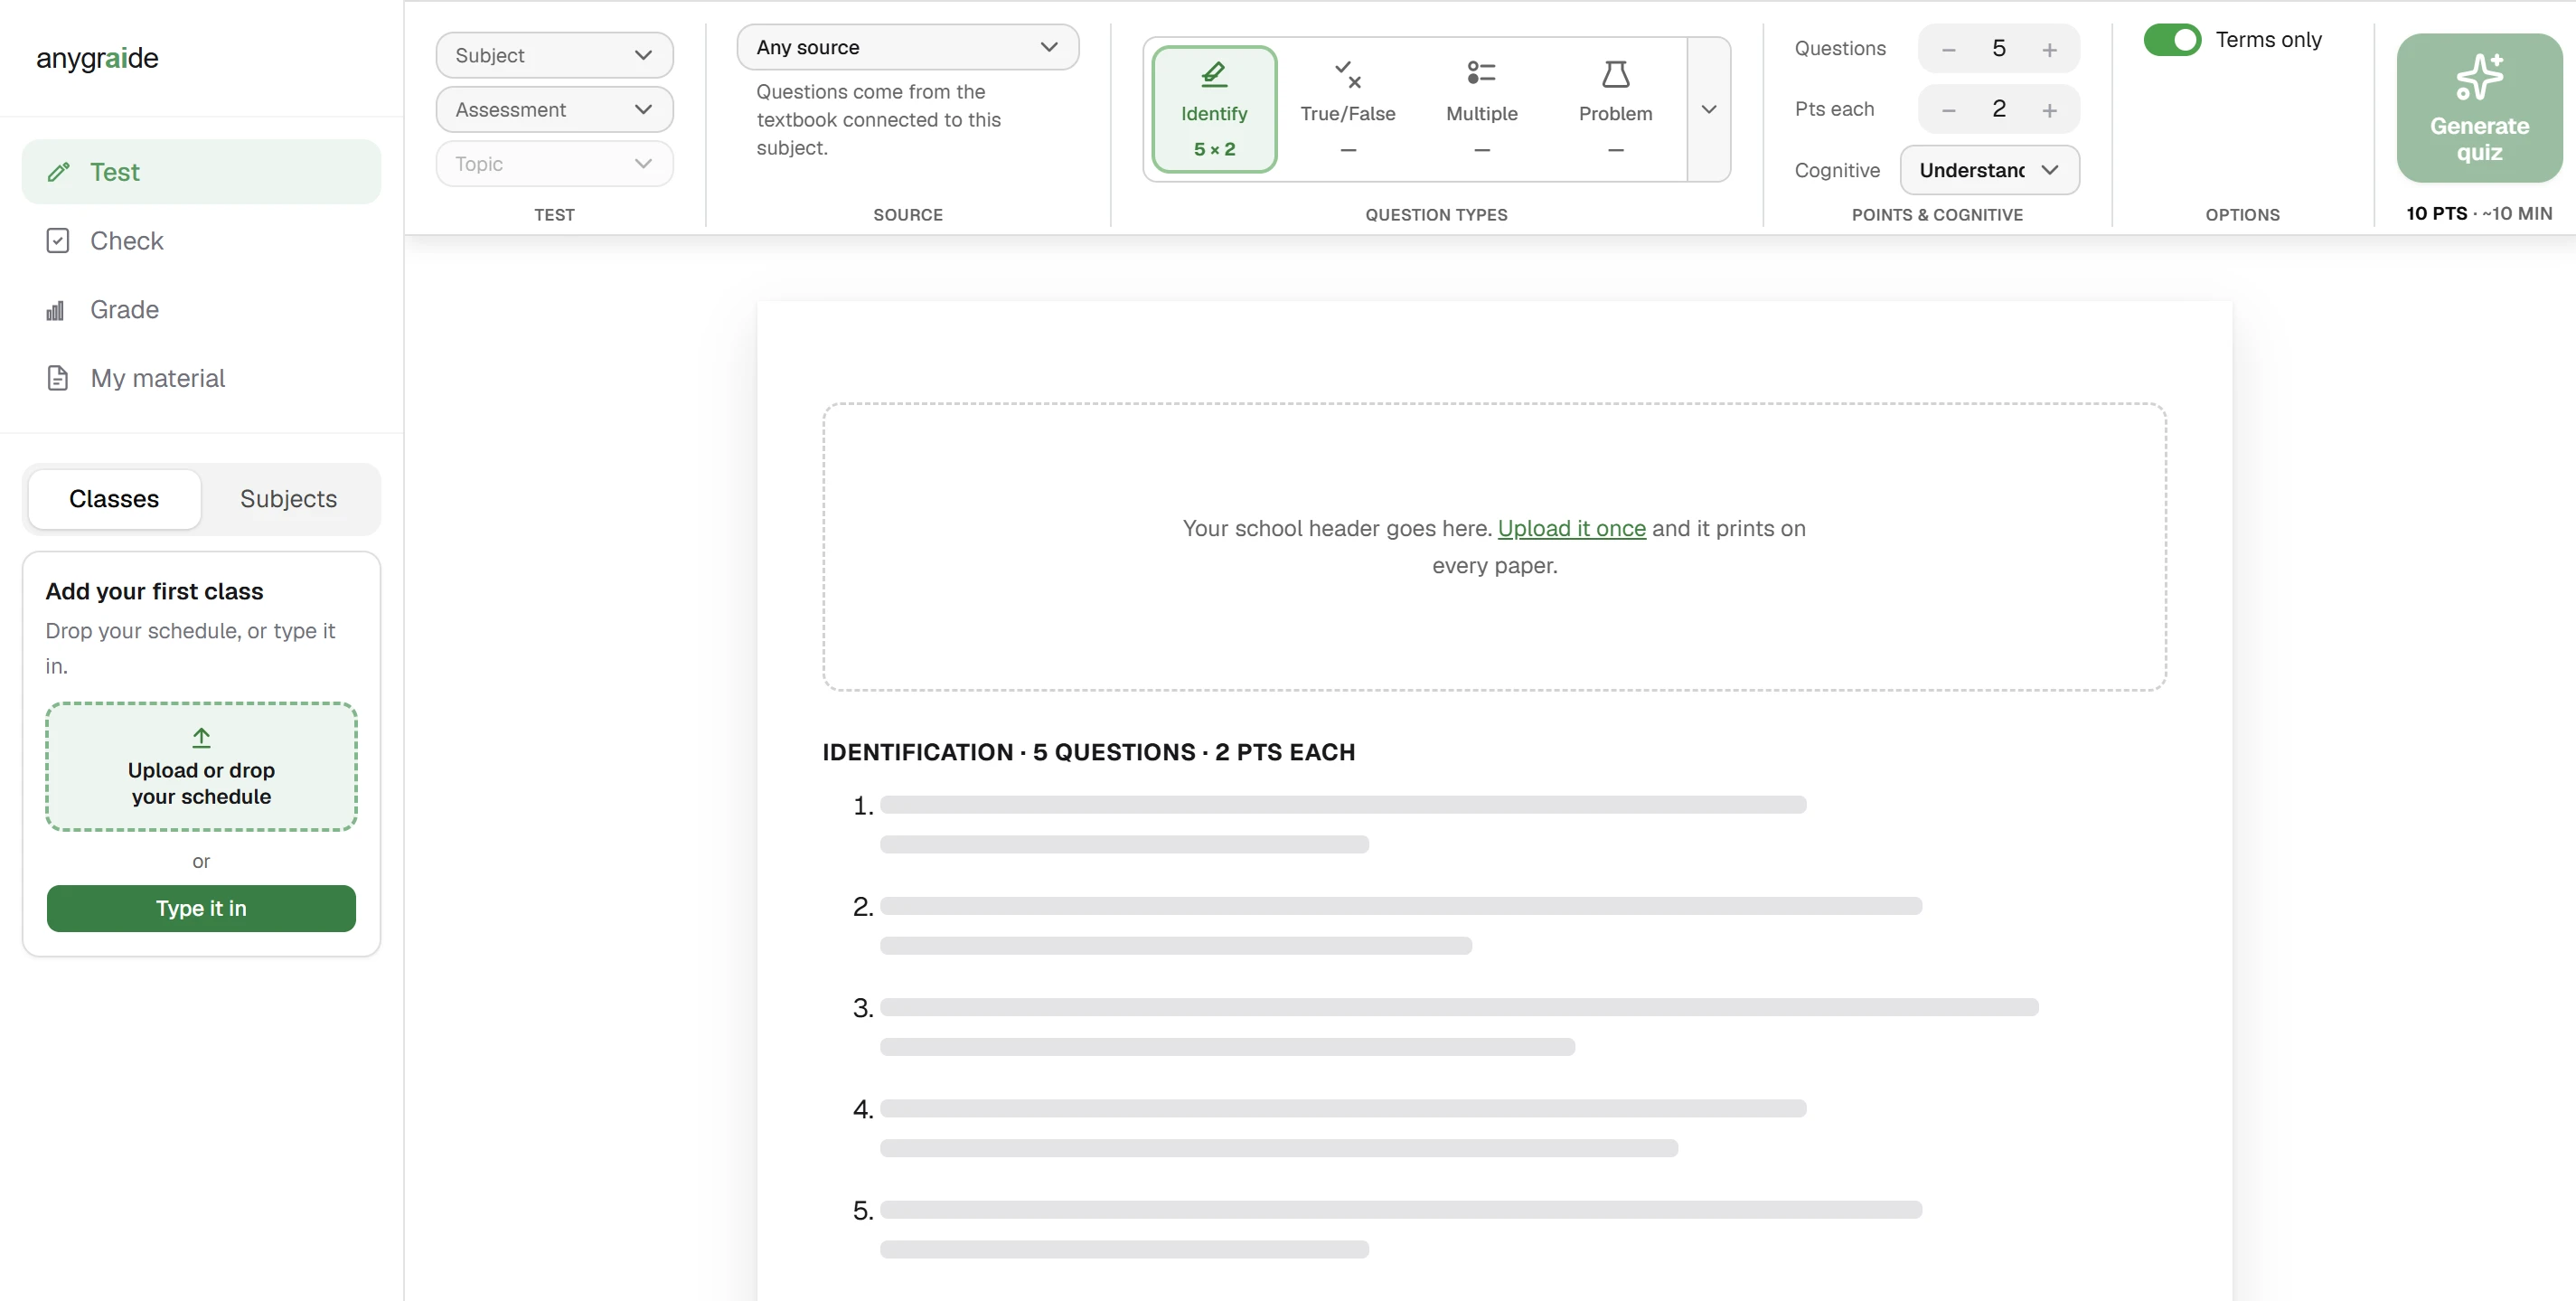
Task: Click the Upload it once link
Action: (x=1571, y=528)
